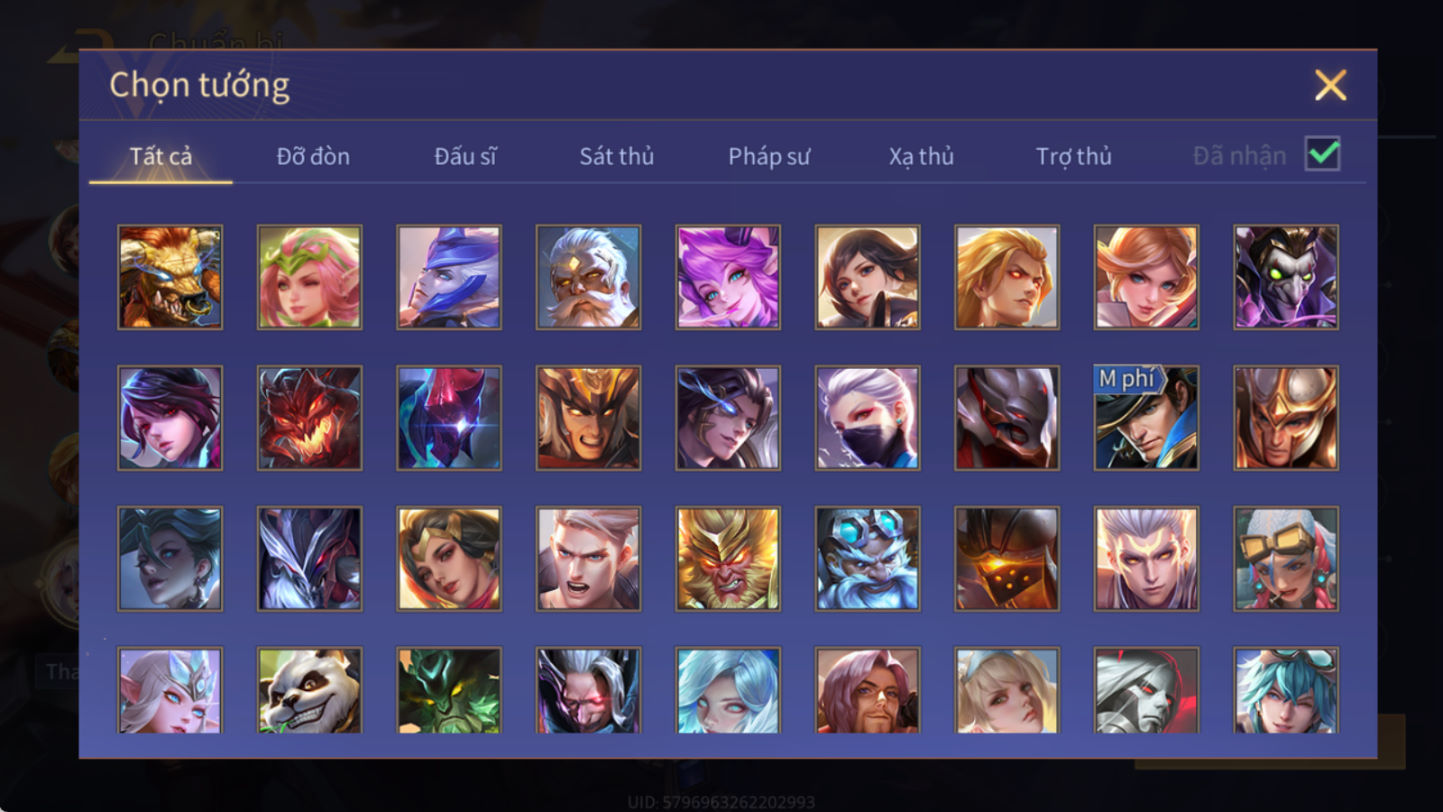1443x812 pixels.
Task: Select the green-eyed purple jester hero
Action: coord(1286,277)
